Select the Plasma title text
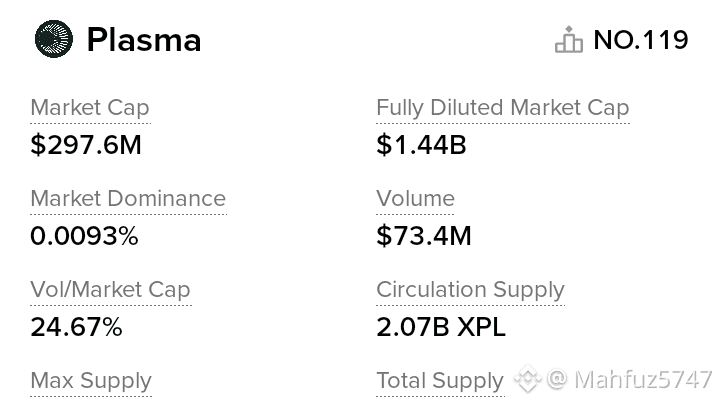 point(144,40)
